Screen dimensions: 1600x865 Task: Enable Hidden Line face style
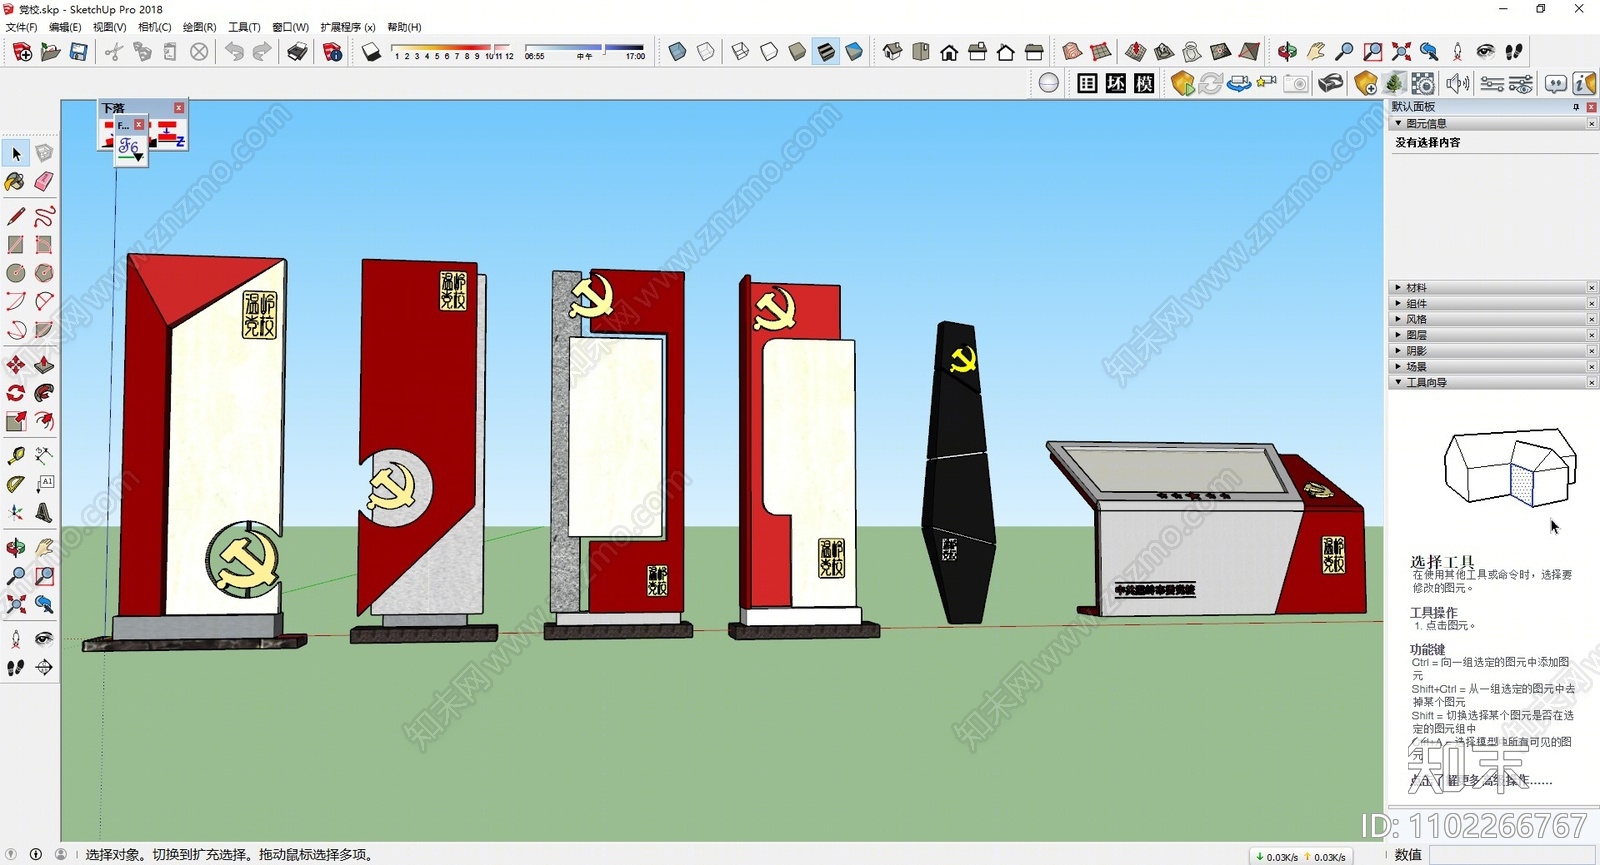[769, 51]
